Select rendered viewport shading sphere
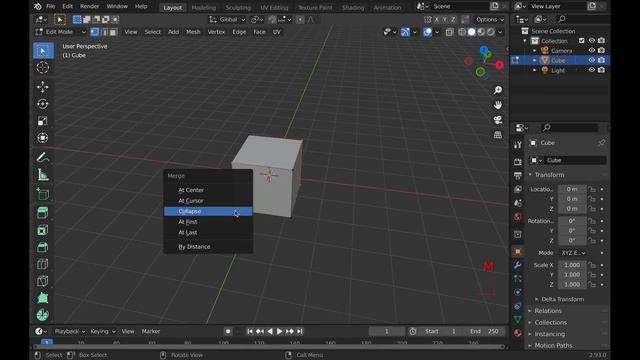This screenshot has width=640, height=360. 491,32
